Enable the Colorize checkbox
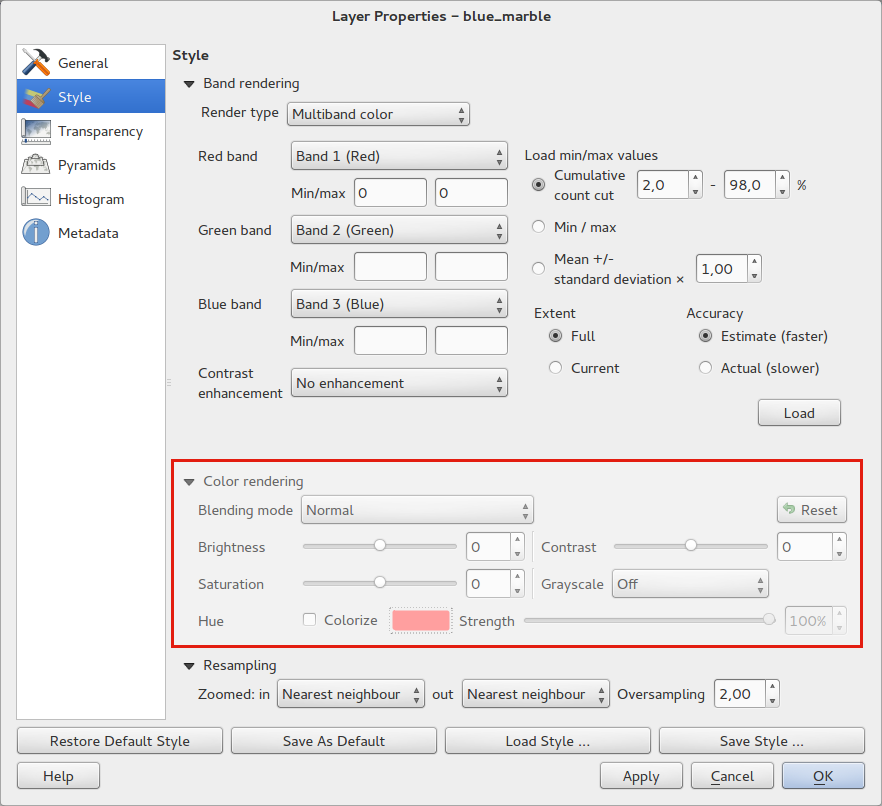Viewport: 882px width, 806px height. (310, 620)
